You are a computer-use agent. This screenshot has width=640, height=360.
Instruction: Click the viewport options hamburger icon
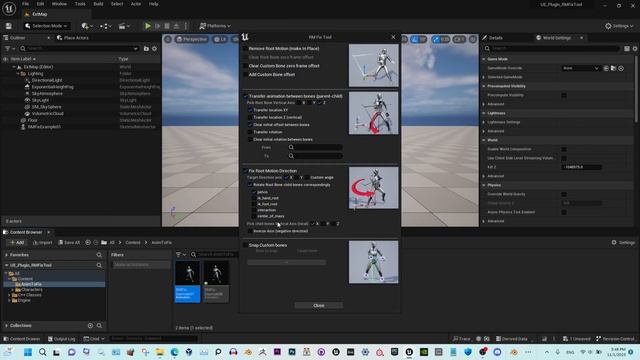tap(168, 39)
